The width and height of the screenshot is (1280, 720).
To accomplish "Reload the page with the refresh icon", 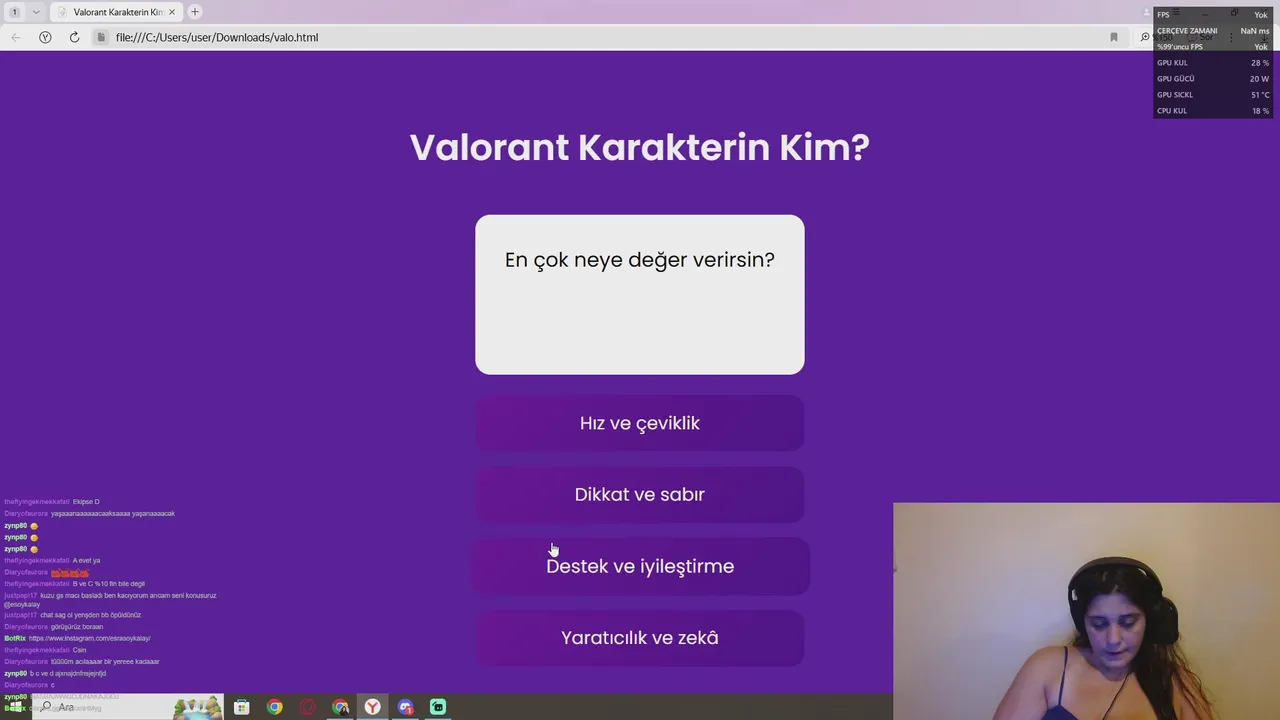I will (74, 37).
